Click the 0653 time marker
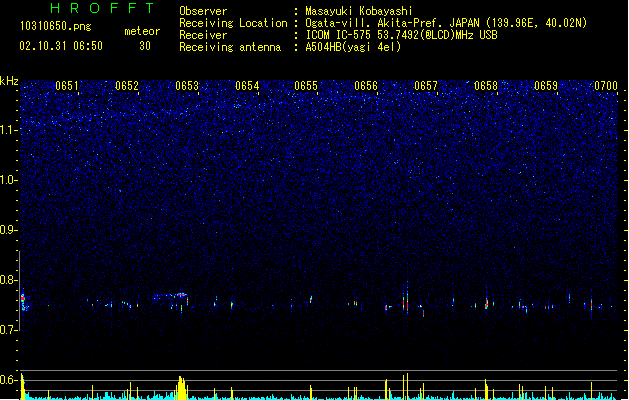 click(x=187, y=86)
